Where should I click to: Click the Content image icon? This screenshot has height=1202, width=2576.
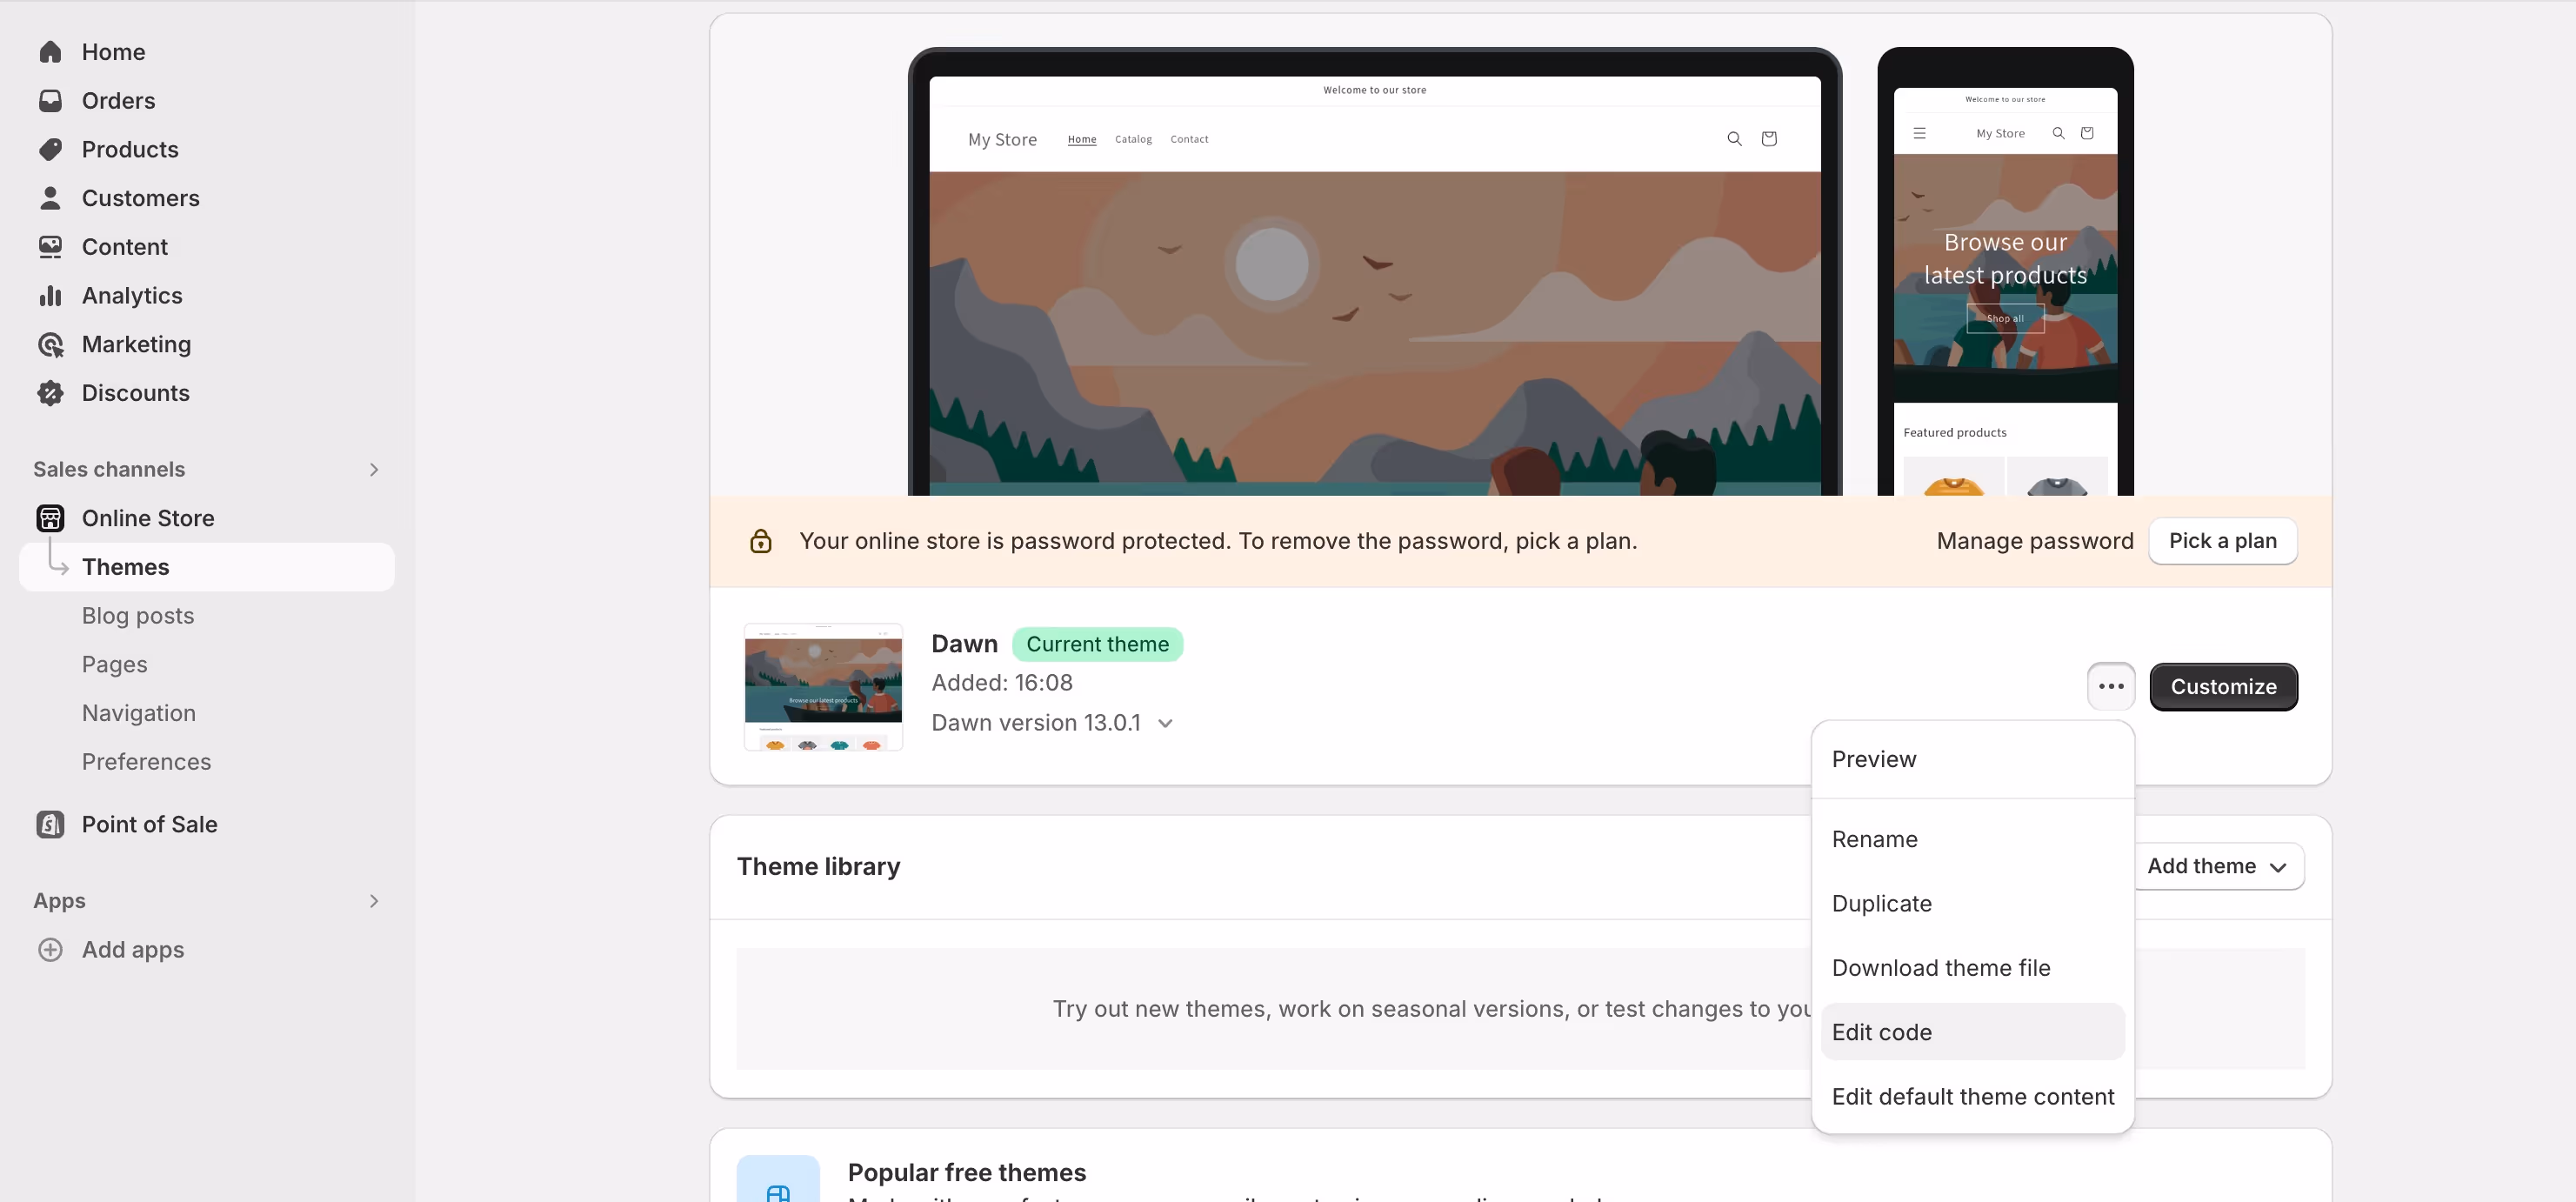pyautogui.click(x=50, y=247)
